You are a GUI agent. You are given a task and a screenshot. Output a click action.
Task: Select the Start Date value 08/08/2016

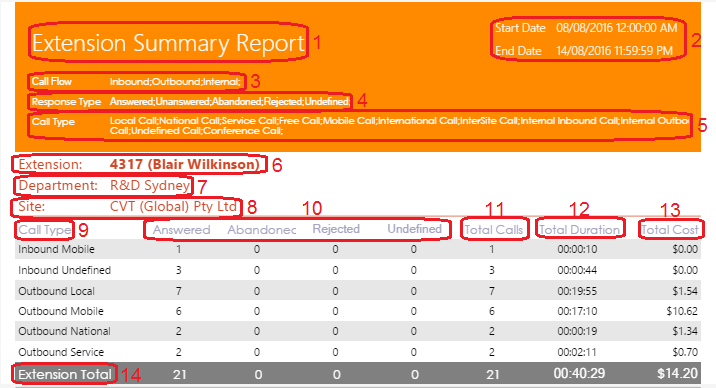pos(584,28)
